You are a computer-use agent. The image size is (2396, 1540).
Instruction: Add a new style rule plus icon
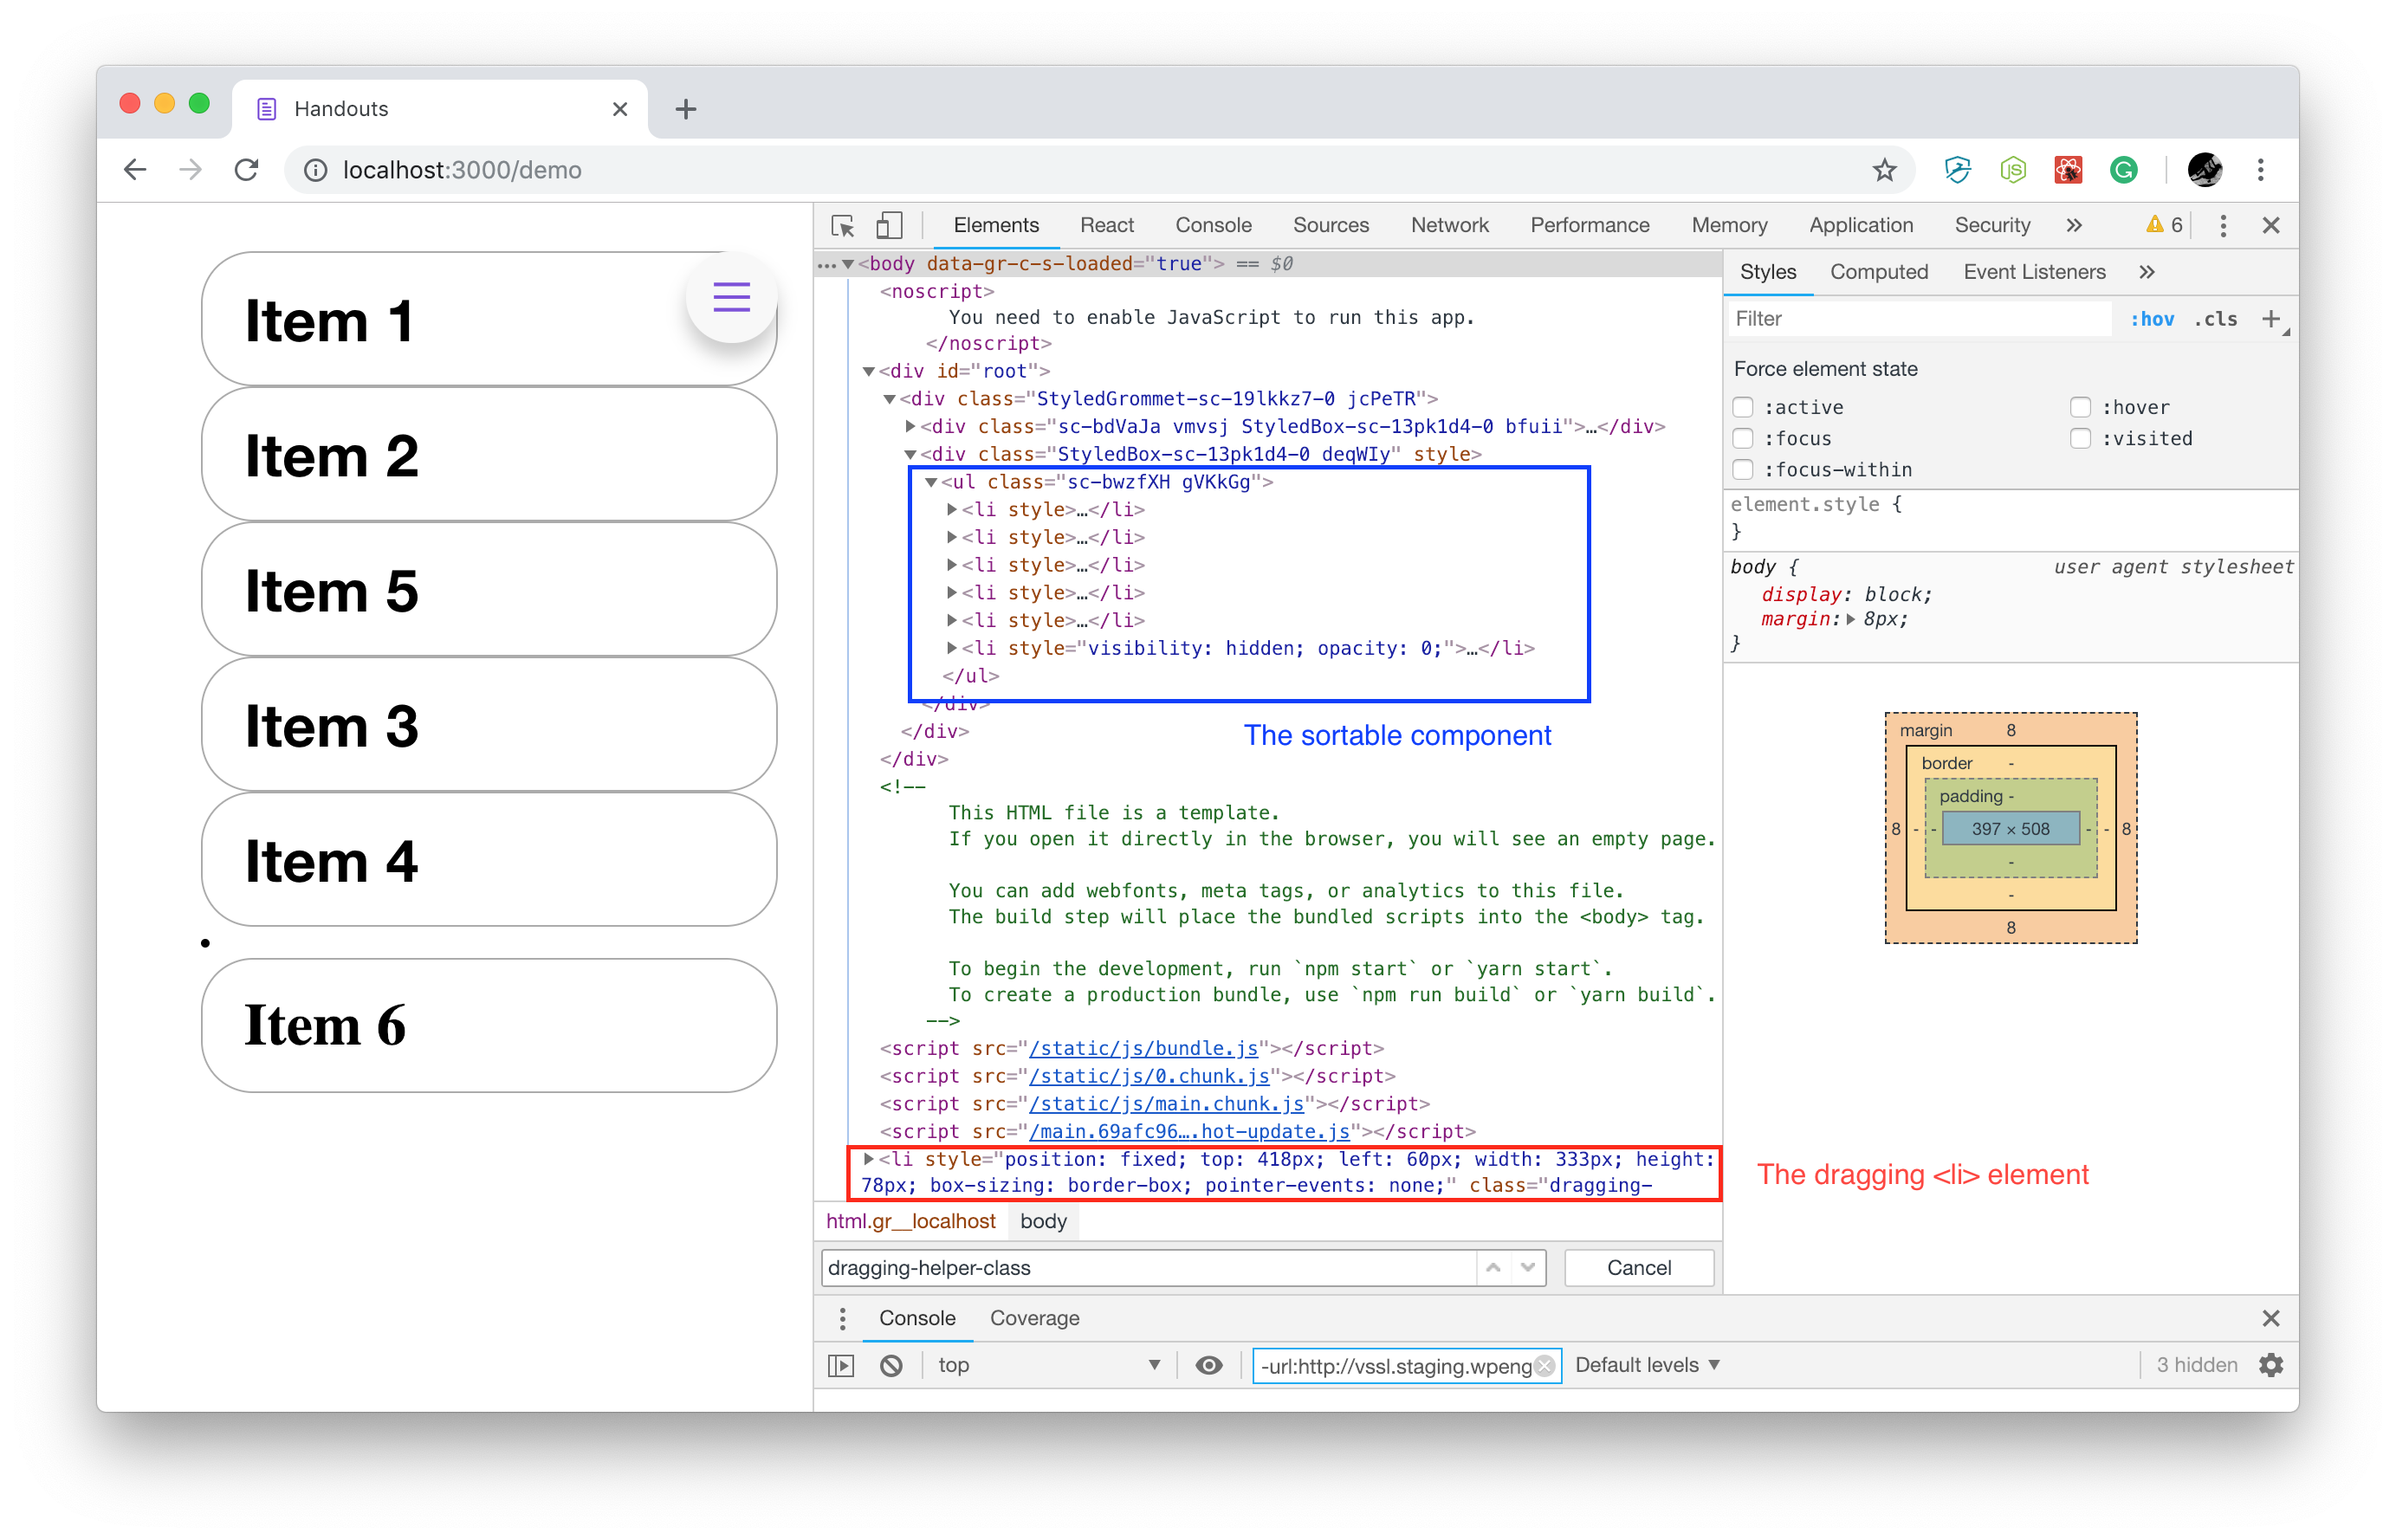click(2270, 319)
